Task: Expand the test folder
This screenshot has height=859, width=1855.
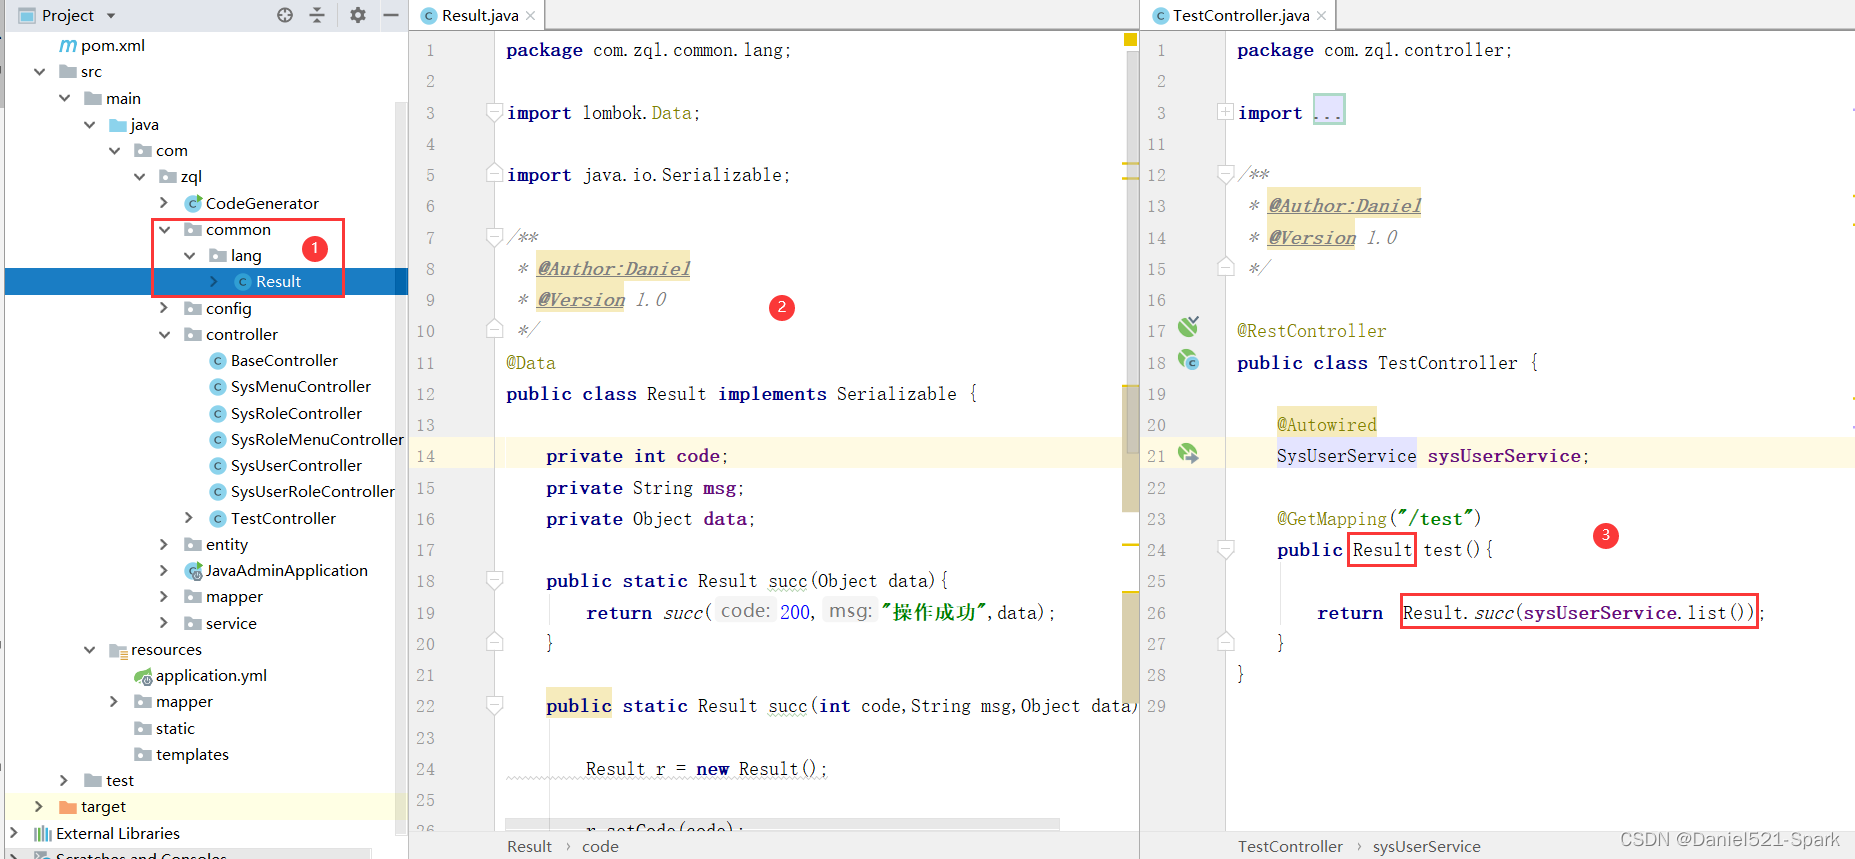Action: (64, 780)
